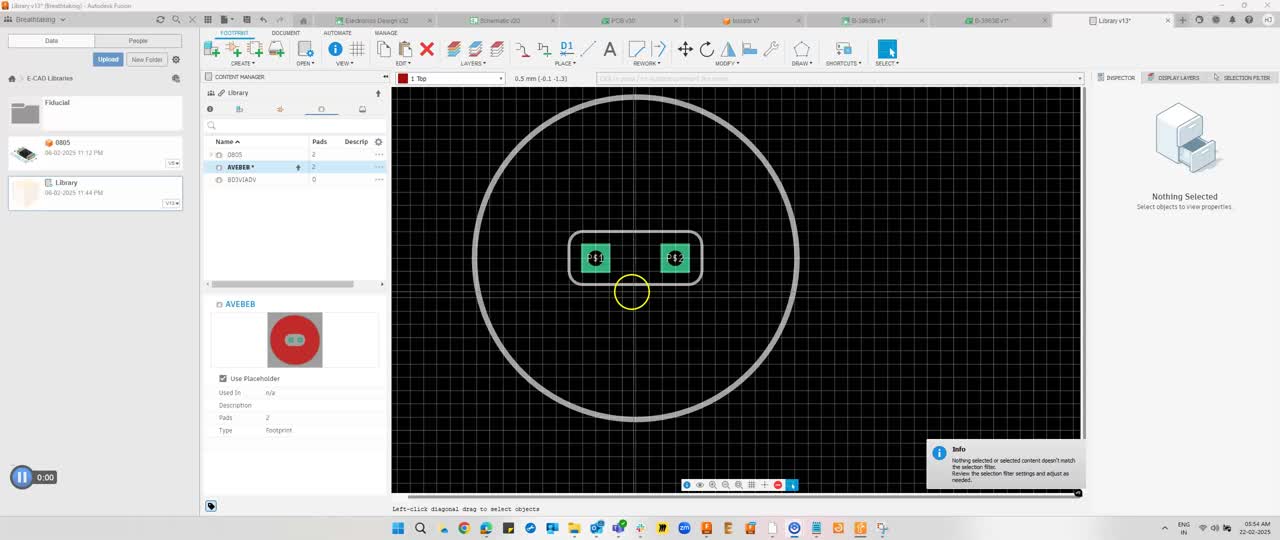
Task: Click Zoom In in the canvas navigation bar
Action: click(x=713, y=485)
